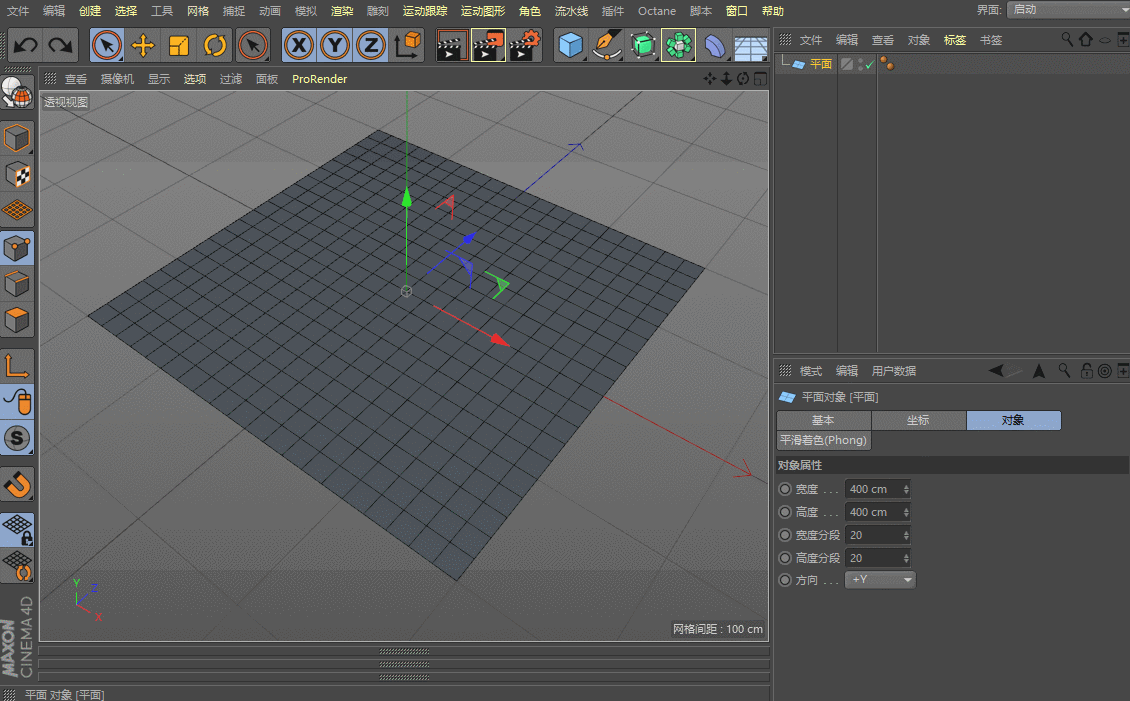The height and width of the screenshot is (701, 1130).
Task: Select the Rotate tool
Action: [x=215, y=46]
